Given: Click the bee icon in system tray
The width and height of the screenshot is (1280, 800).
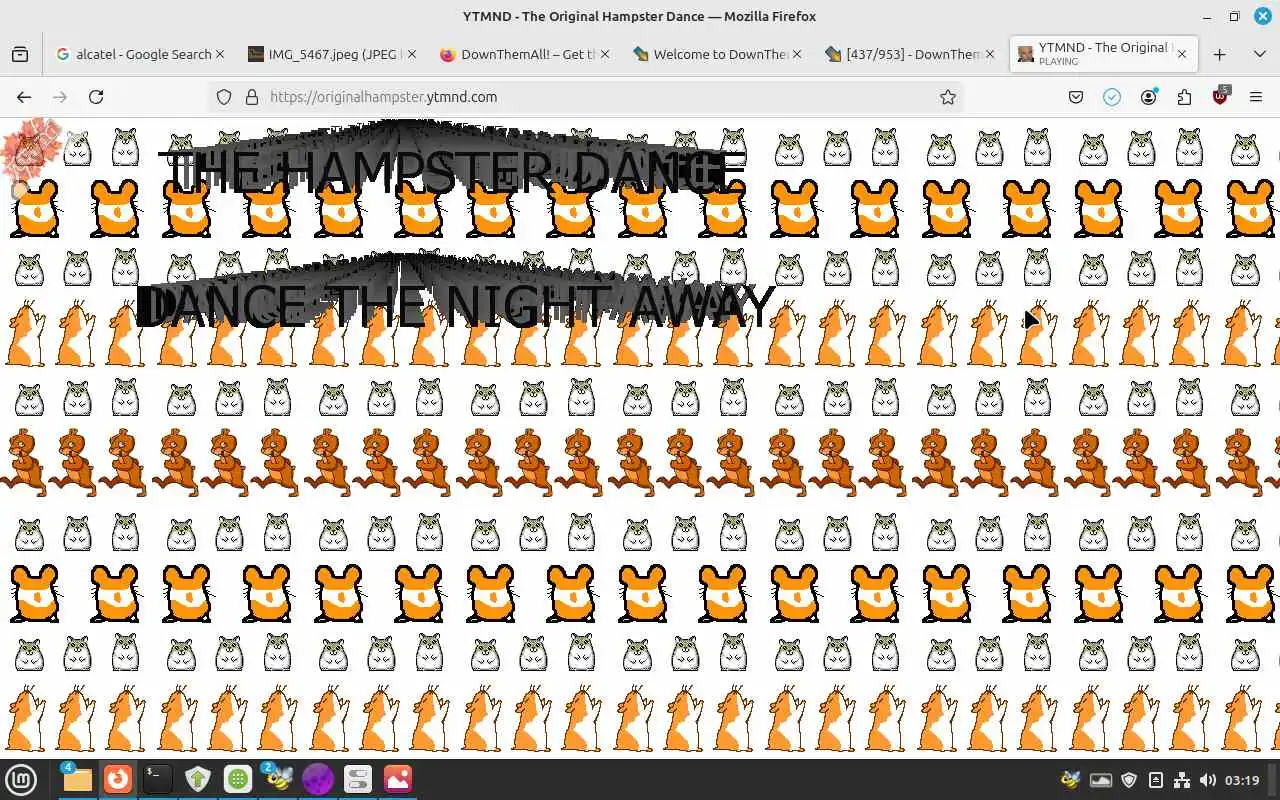Looking at the screenshot, I should point(1071,780).
